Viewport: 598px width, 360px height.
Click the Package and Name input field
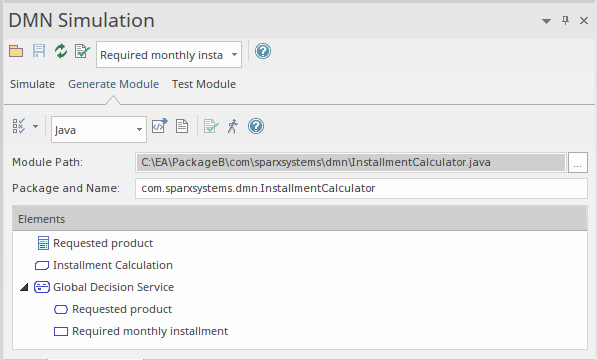(x=361, y=188)
